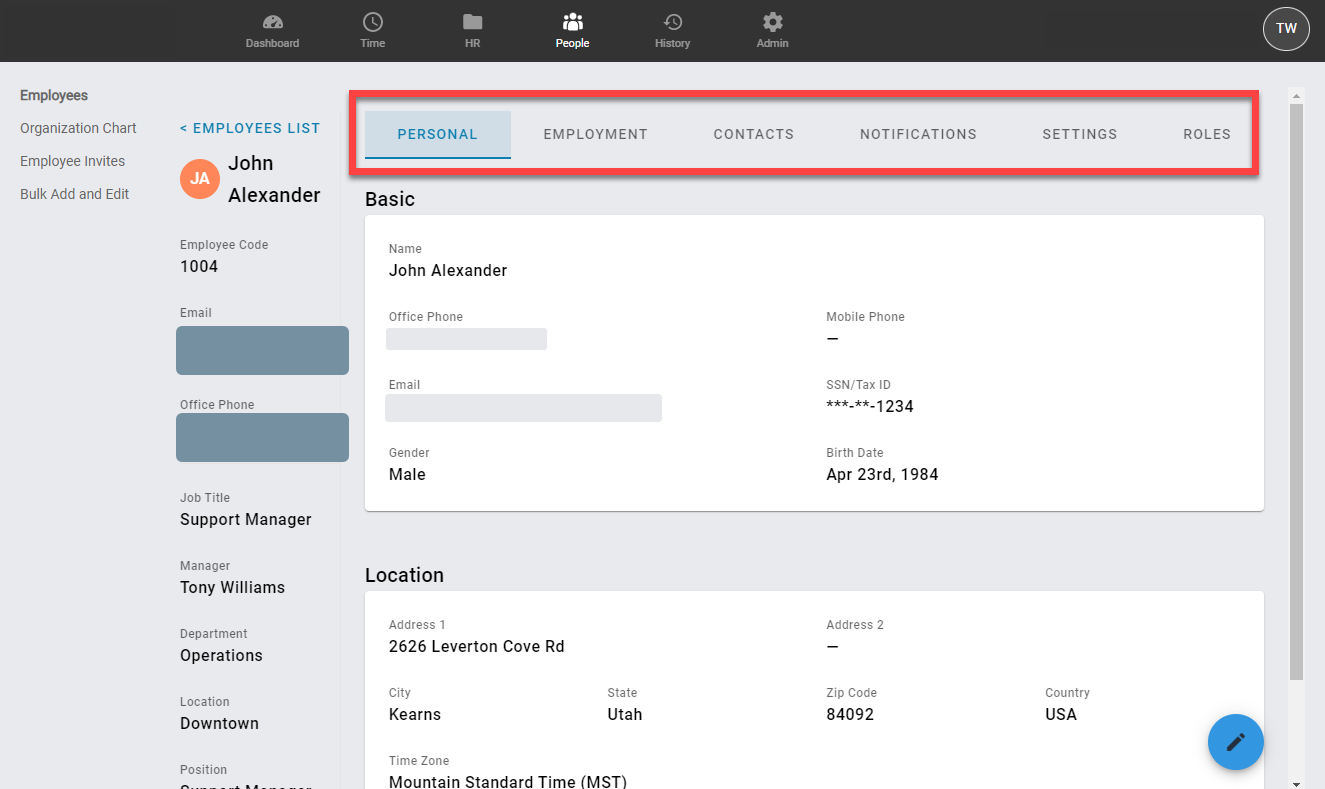This screenshot has height=789, width=1325.
Task: Open the Dashboard gauge icon
Action: (x=272, y=22)
